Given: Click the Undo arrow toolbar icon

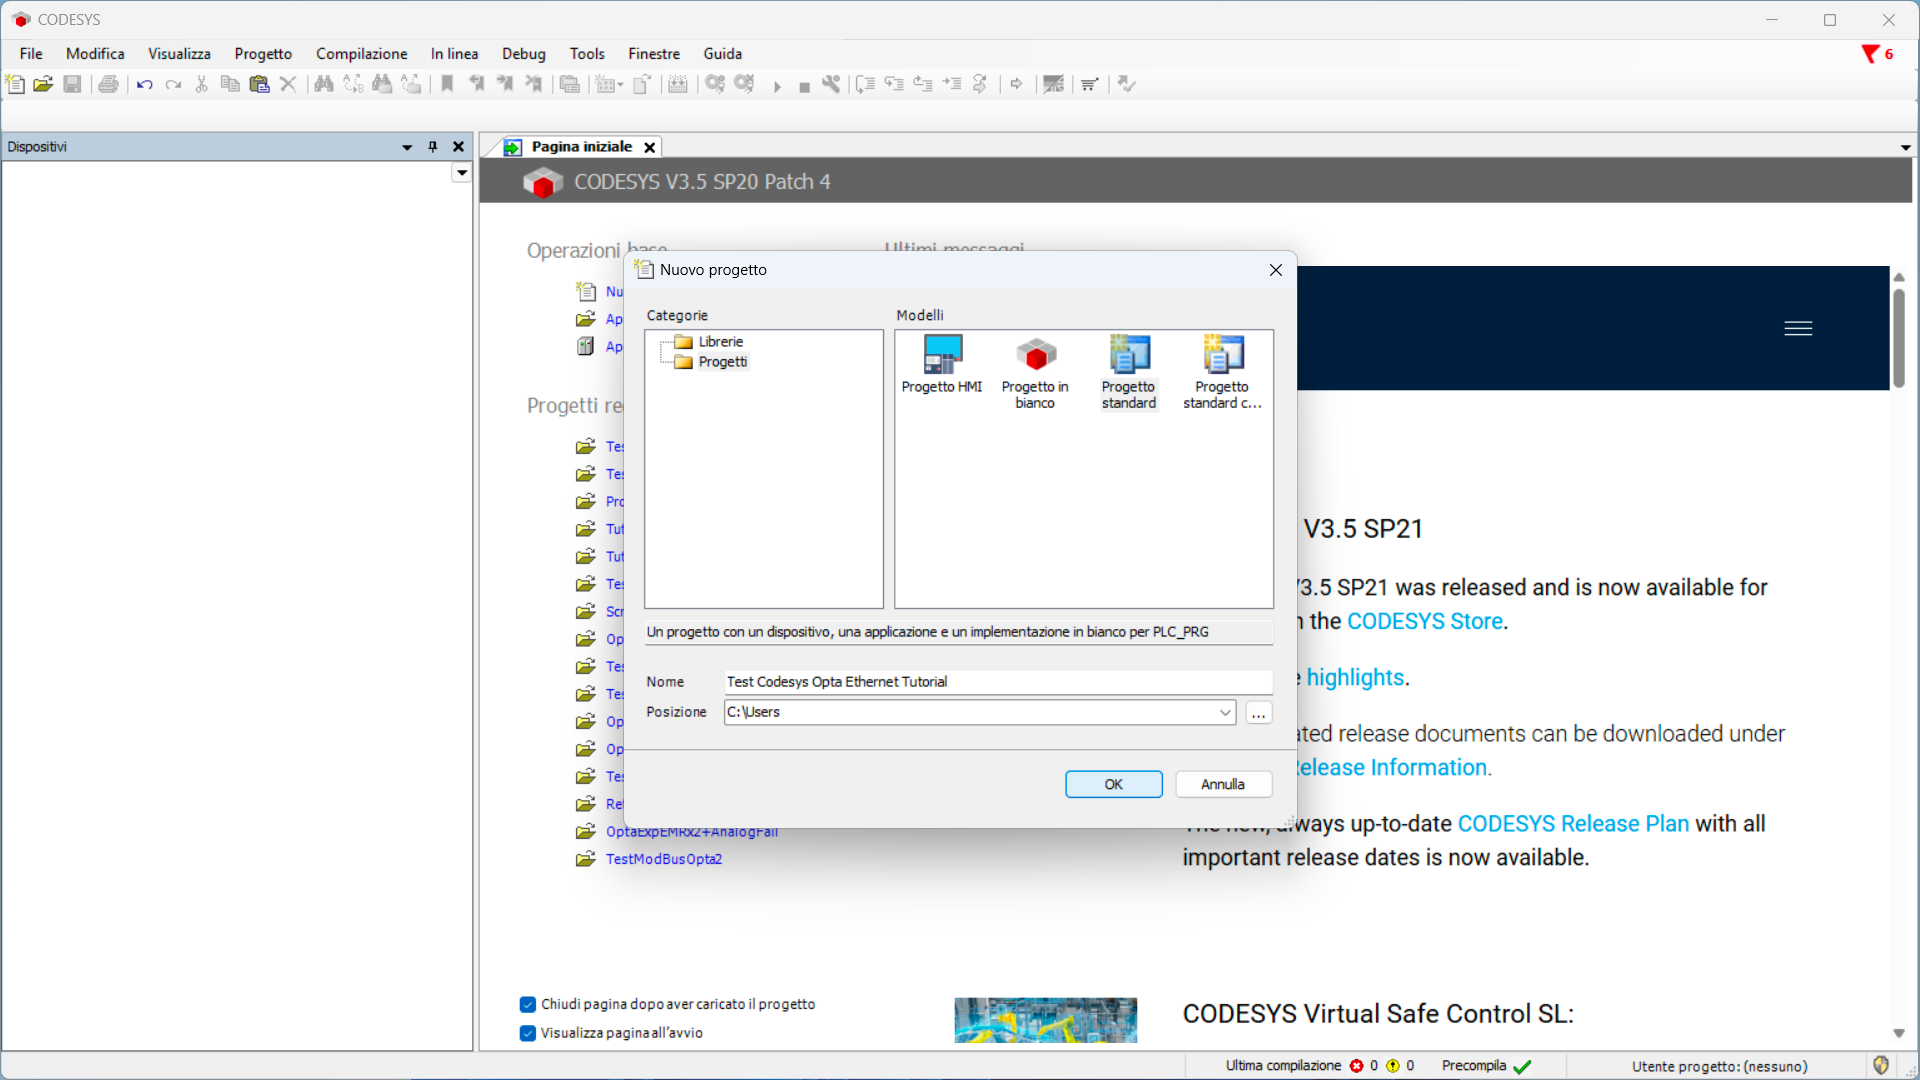Looking at the screenshot, I should [x=144, y=84].
